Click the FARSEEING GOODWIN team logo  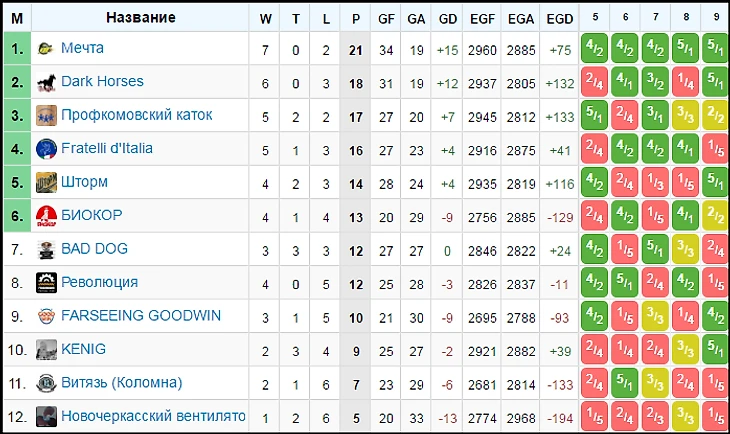(x=46, y=316)
